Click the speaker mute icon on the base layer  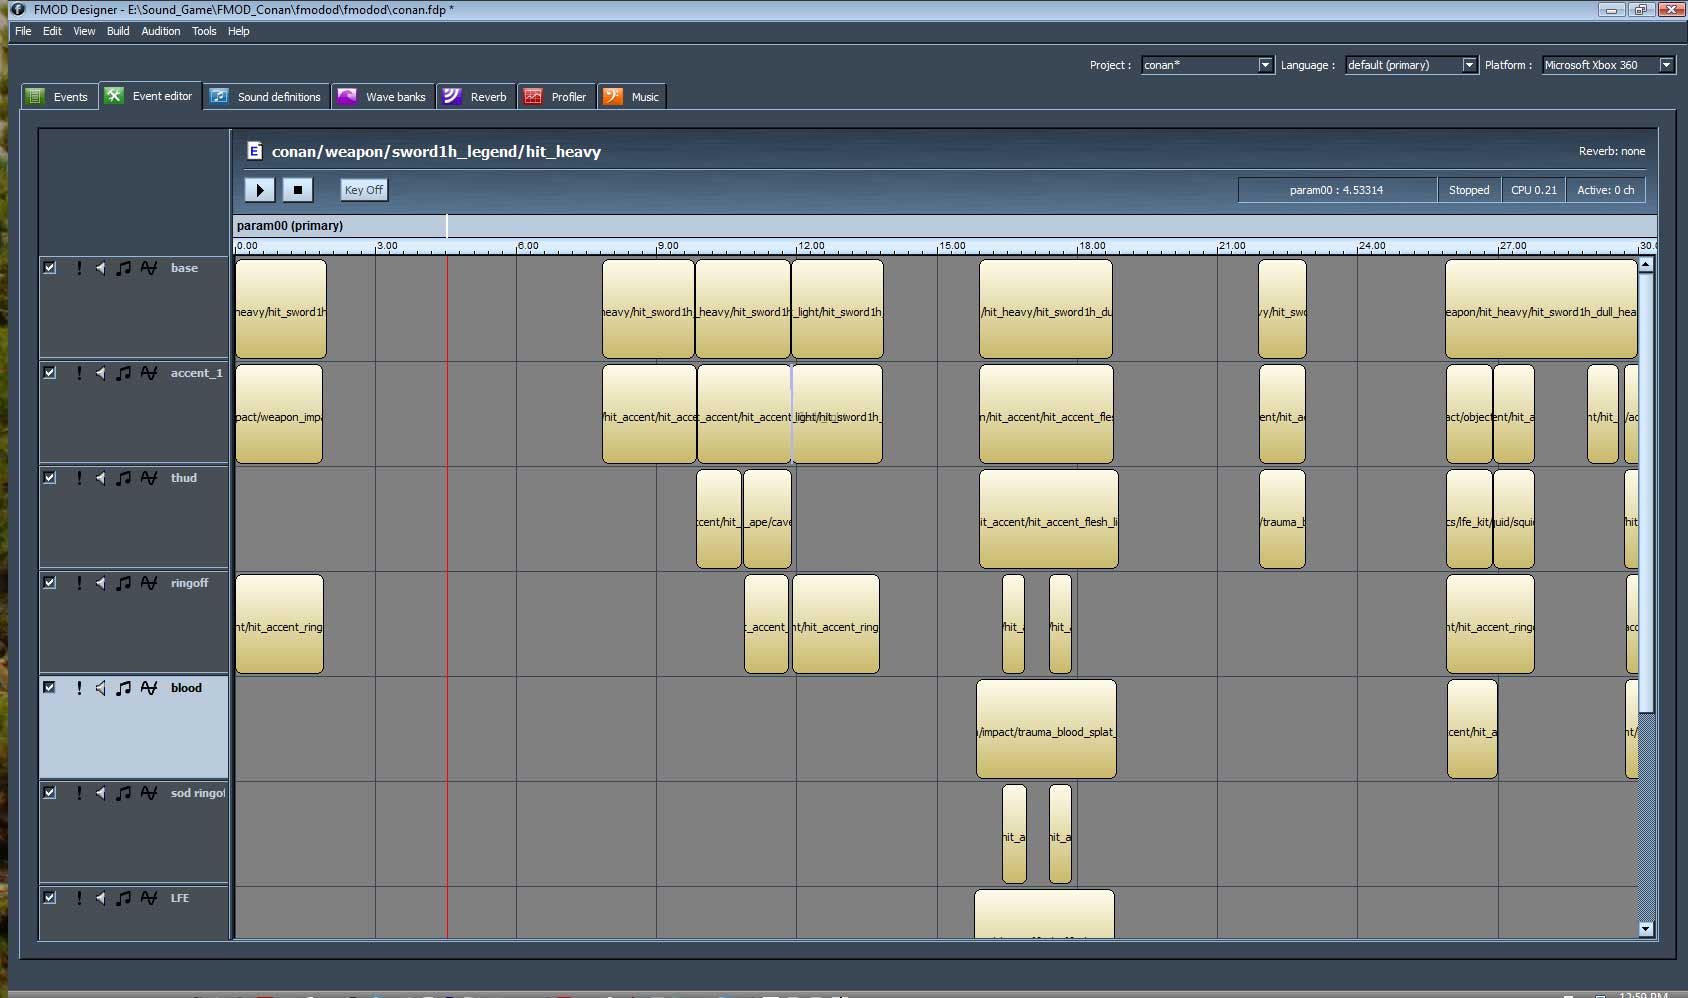click(x=100, y=268)
